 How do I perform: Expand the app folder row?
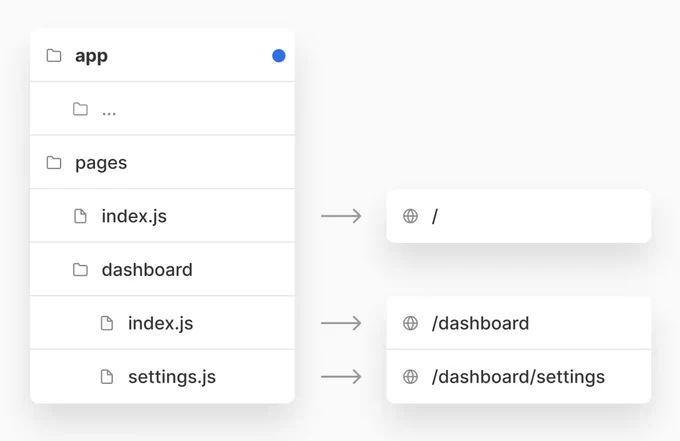coord(162,55)
